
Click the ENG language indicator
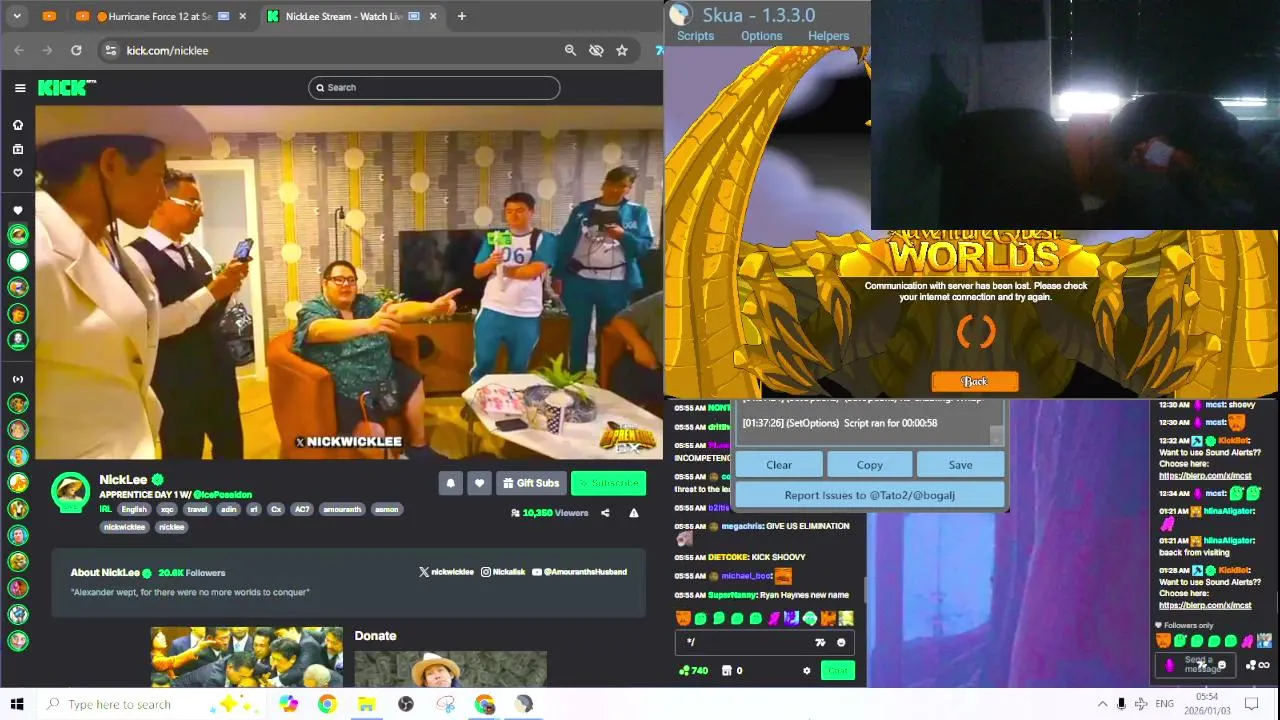tap(1164, 704)
